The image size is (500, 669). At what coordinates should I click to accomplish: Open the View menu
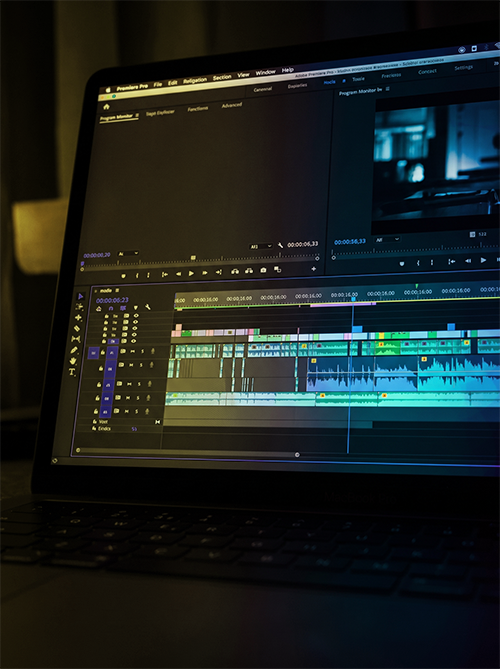point(243,75)
